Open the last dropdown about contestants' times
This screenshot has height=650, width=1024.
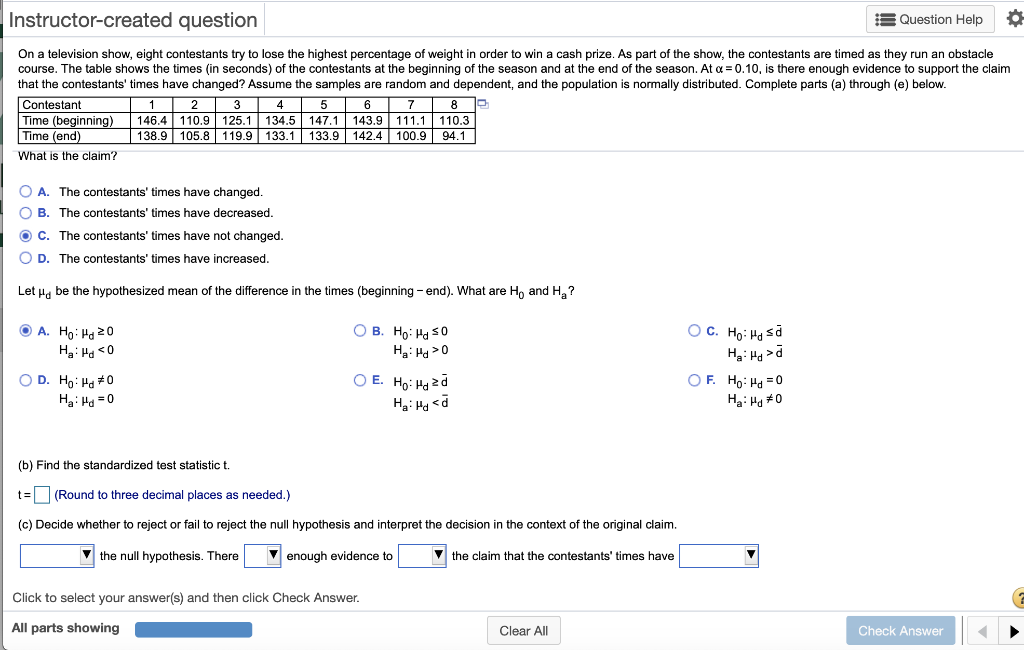(718, 555)
